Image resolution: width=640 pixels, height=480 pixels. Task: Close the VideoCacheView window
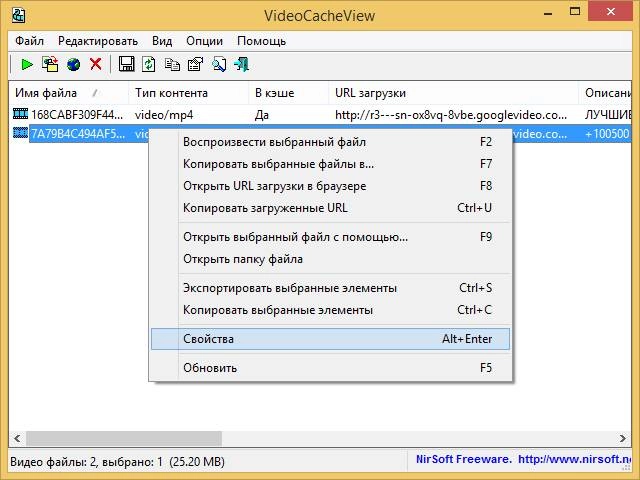(x=611, y=12)
